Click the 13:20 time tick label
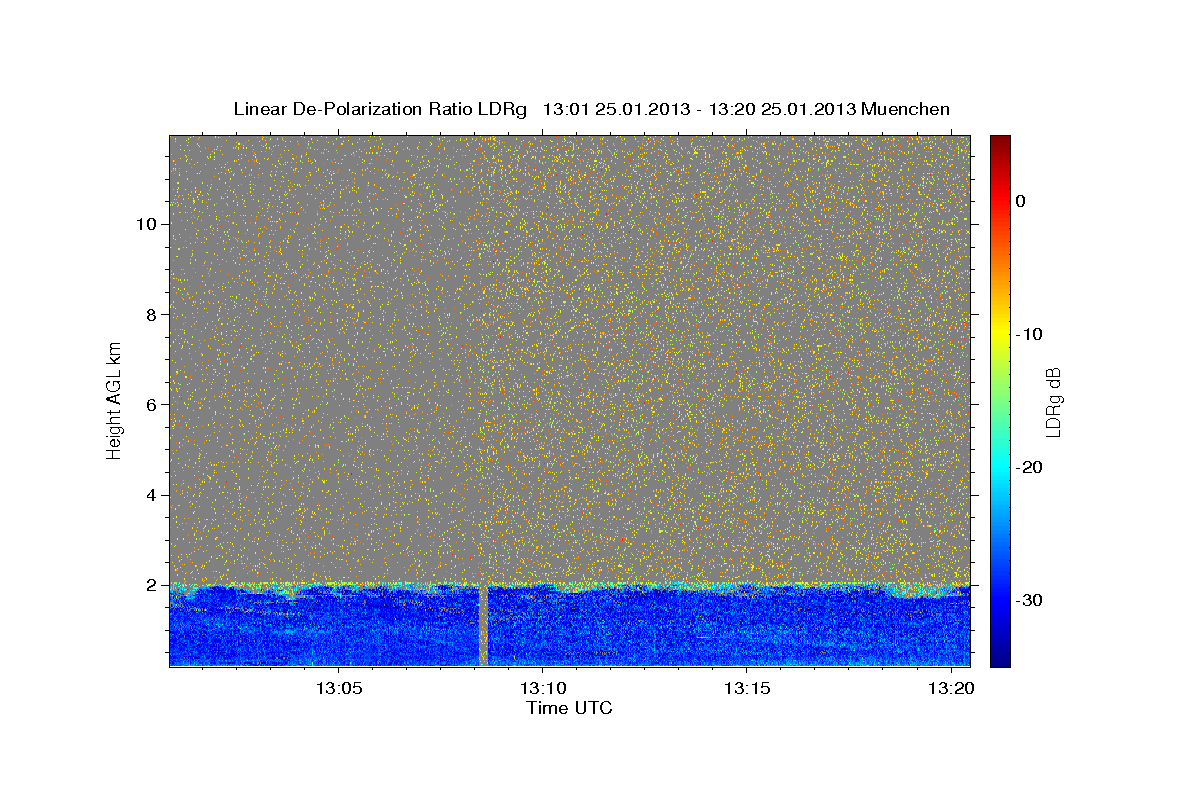1200x800 pixels. [x=951, y=689]
